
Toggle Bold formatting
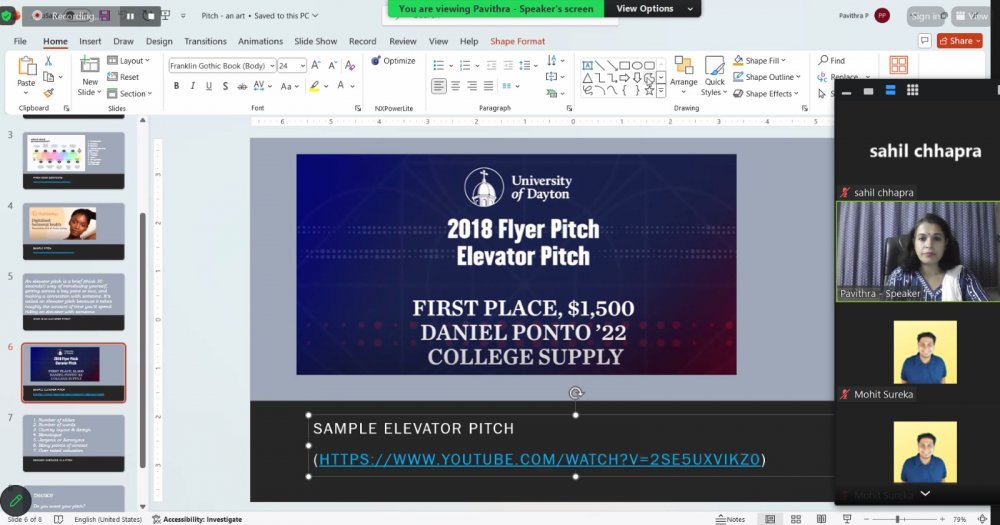[177, 86]
